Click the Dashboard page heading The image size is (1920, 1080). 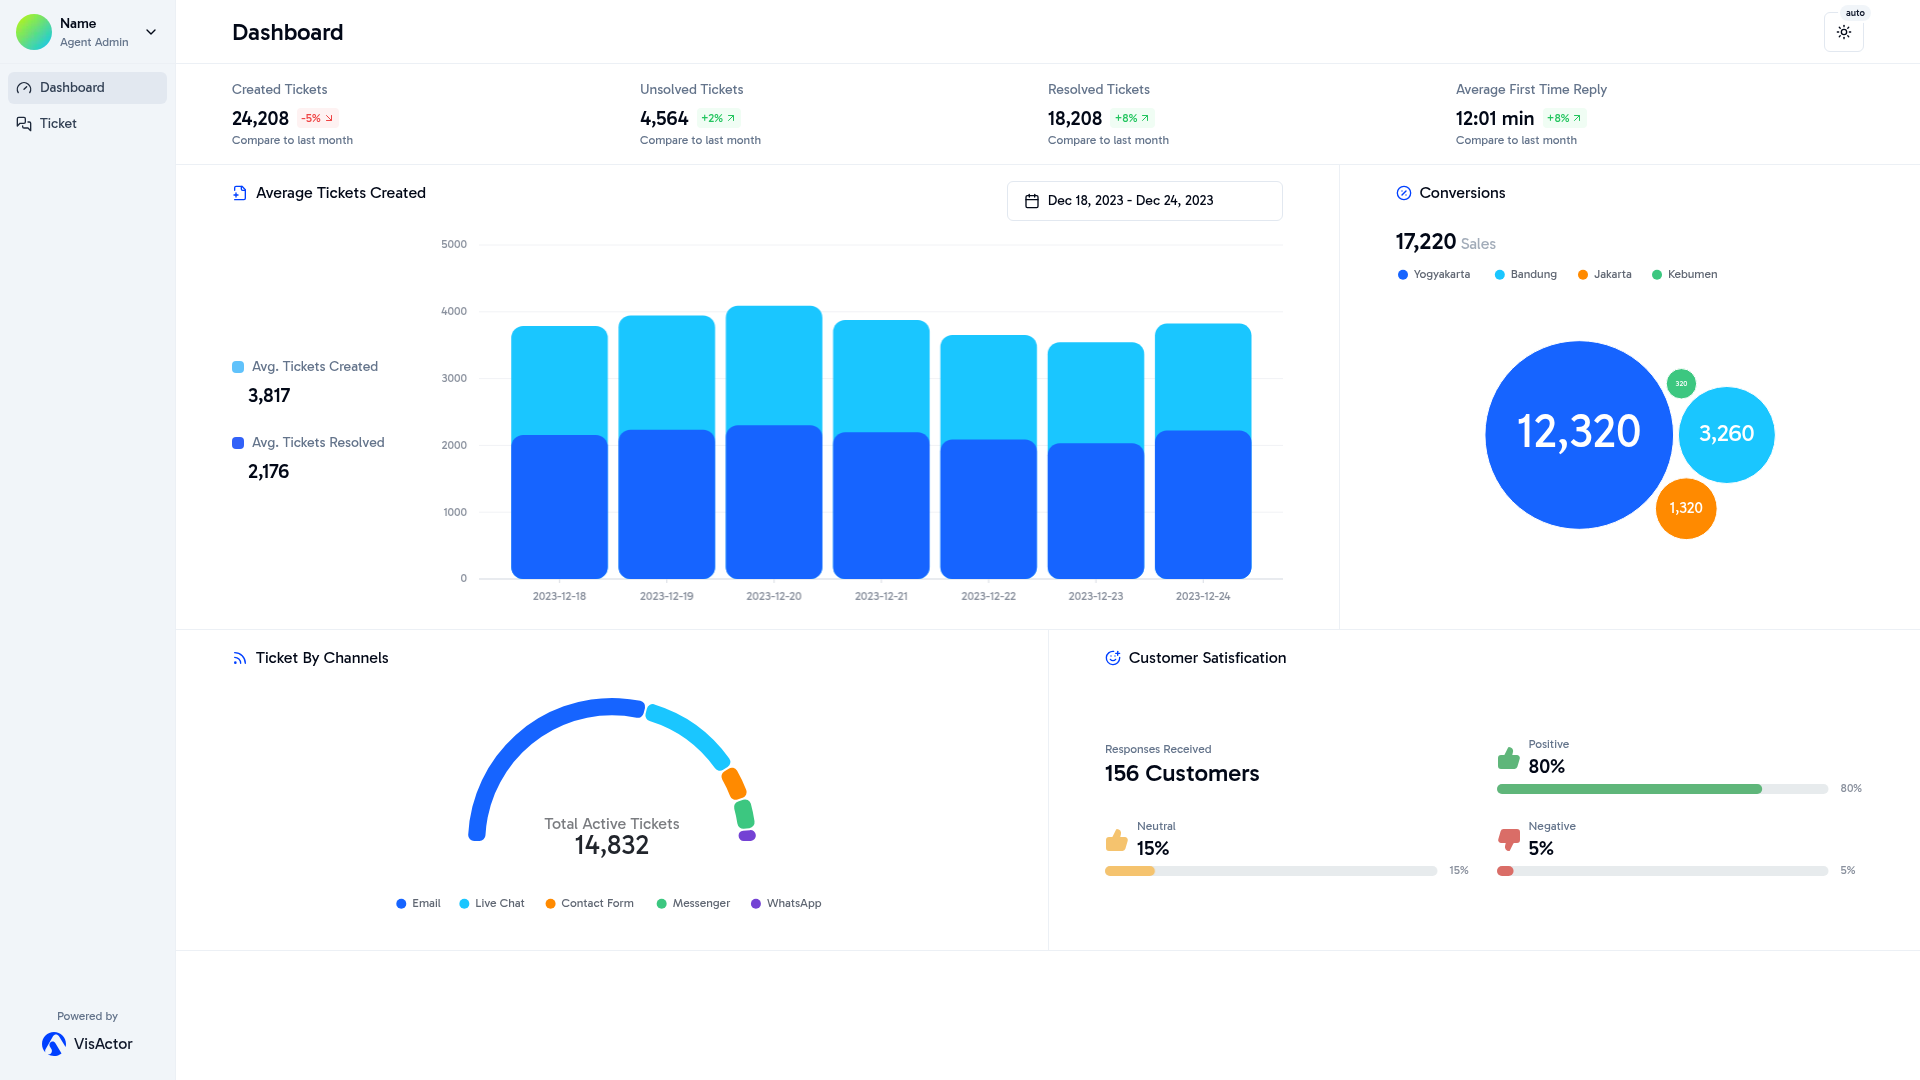(x=288, y=32)
